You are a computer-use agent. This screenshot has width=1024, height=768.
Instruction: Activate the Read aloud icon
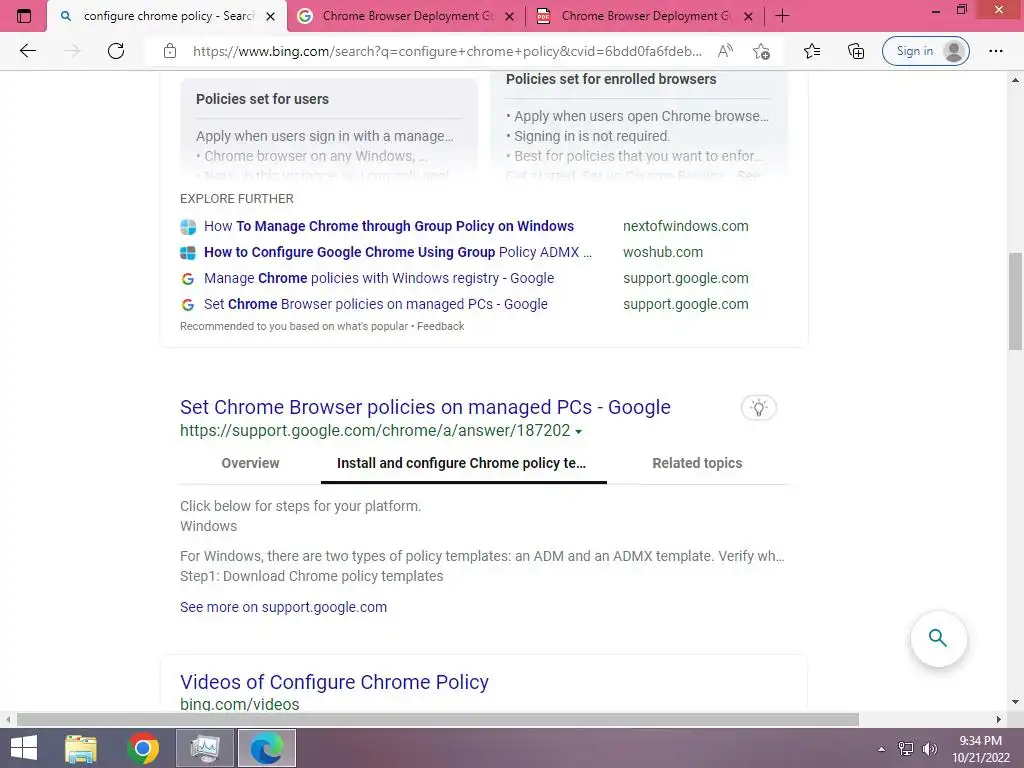(x=725, y=51)
